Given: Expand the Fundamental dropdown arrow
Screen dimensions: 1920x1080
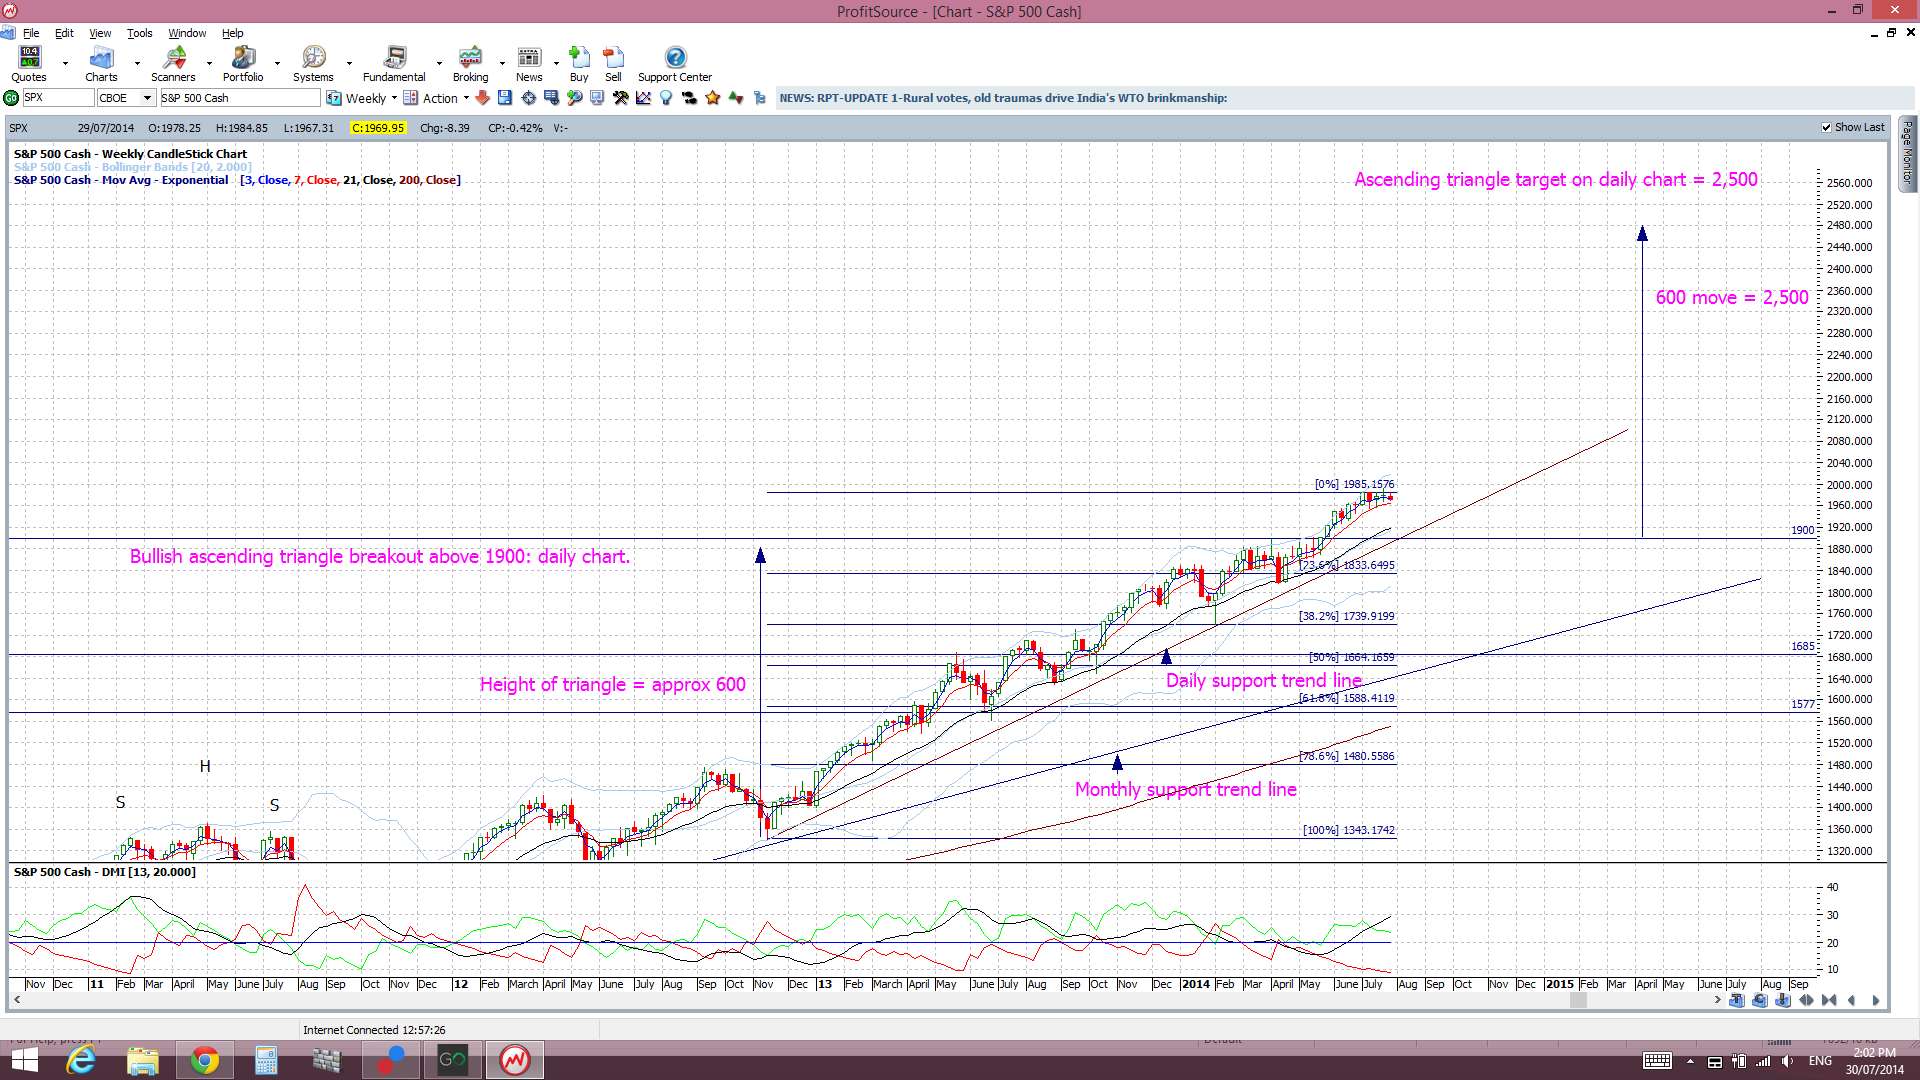Looking at the screenshot, I should click(439, 64).
